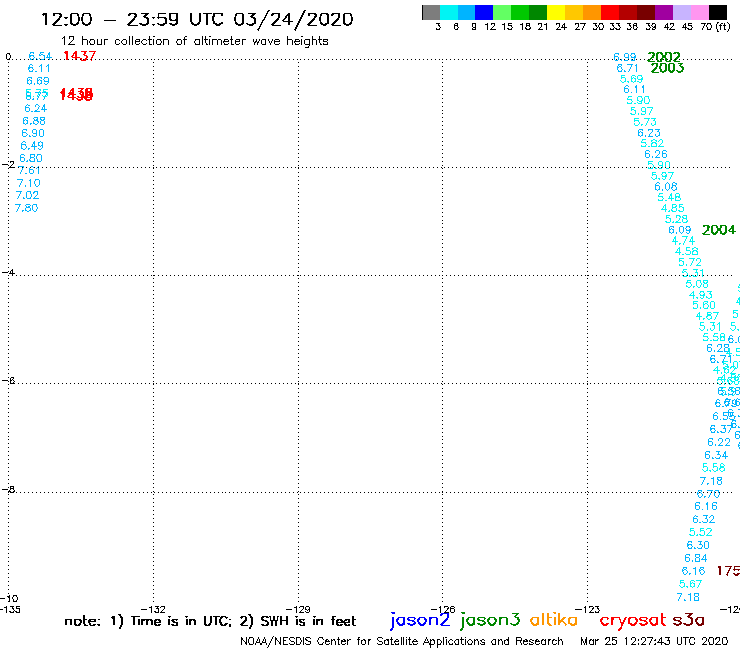The height and width of the screenshot is (650, 740).
Task: Click the green 2004 pass time label
Action: click(719, 230)
